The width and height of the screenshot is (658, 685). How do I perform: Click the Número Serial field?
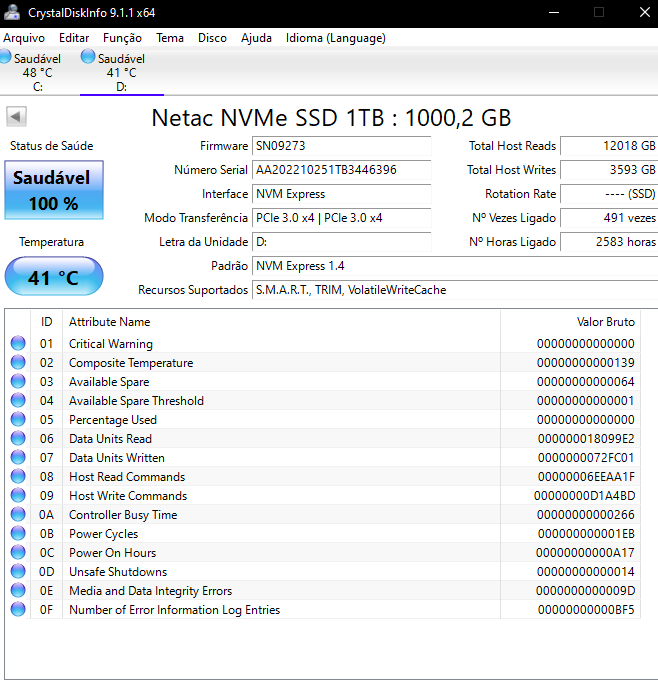pyautogui.click(x=342, y=170)
